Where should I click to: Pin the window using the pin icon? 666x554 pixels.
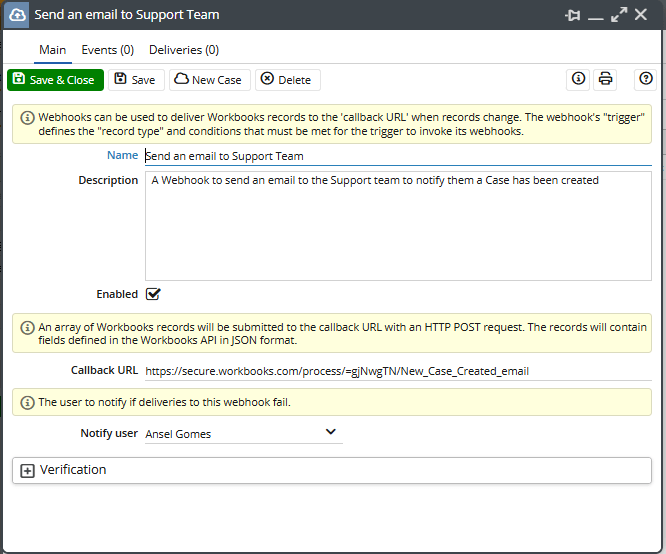tap(573, 16)
